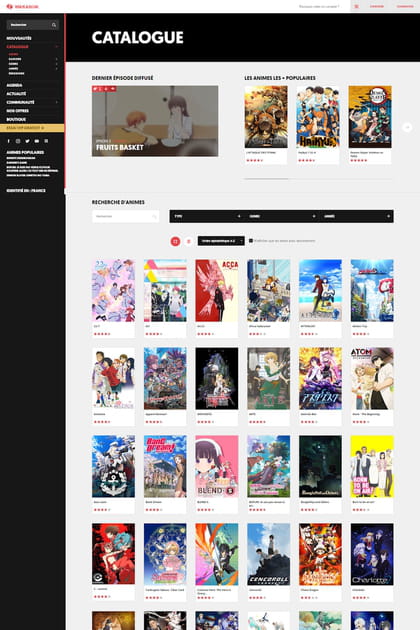Open the BanG Dream! anime poster
This screenshot has width=420, height=630.
point(165,466)
